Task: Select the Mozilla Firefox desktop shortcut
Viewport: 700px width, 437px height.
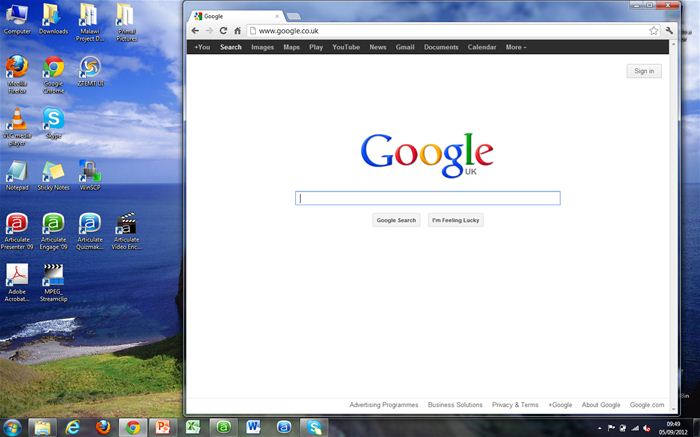Action: [17, 75]
